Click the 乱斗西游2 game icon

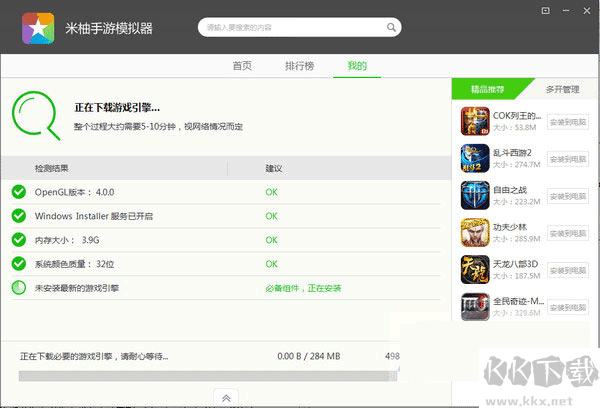tap(475, 158)
